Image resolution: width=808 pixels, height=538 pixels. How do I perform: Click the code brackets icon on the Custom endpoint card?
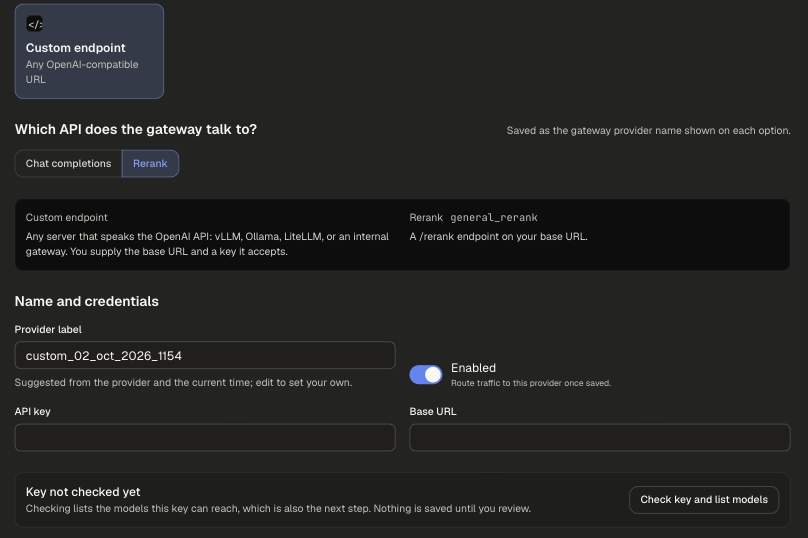35,24
